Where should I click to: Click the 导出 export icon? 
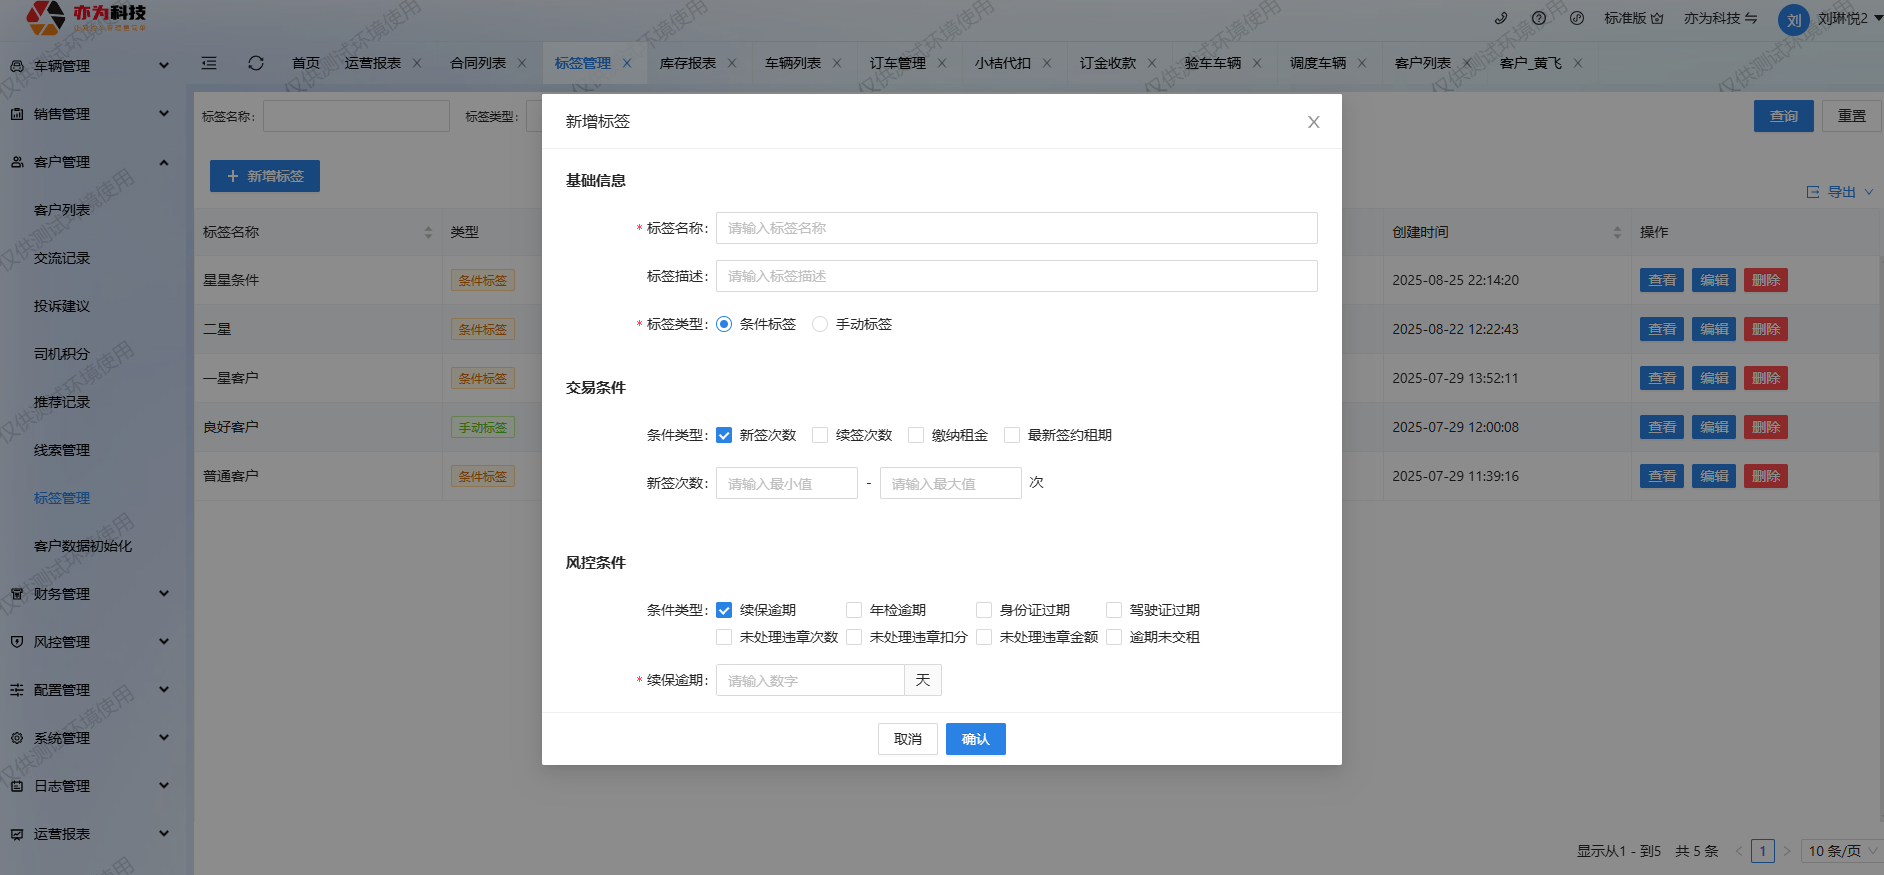pyautogui.click(x=1813, y=192)
